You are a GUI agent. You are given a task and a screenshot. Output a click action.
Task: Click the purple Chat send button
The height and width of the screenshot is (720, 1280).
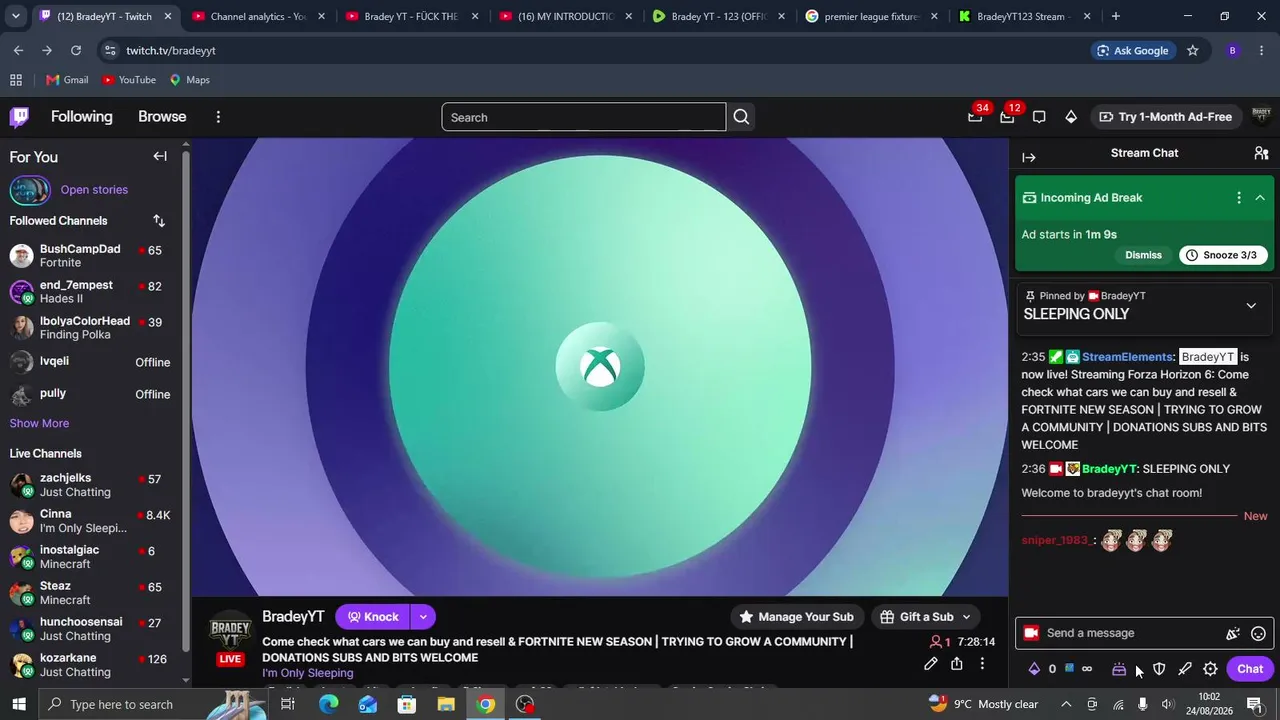click(x=1250, y=669)
